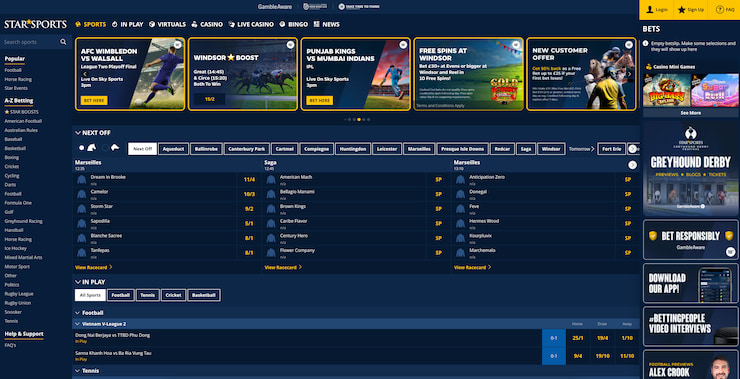
Task: Open Marseilles 13:10 View Racecard
Action: (472, 267)
